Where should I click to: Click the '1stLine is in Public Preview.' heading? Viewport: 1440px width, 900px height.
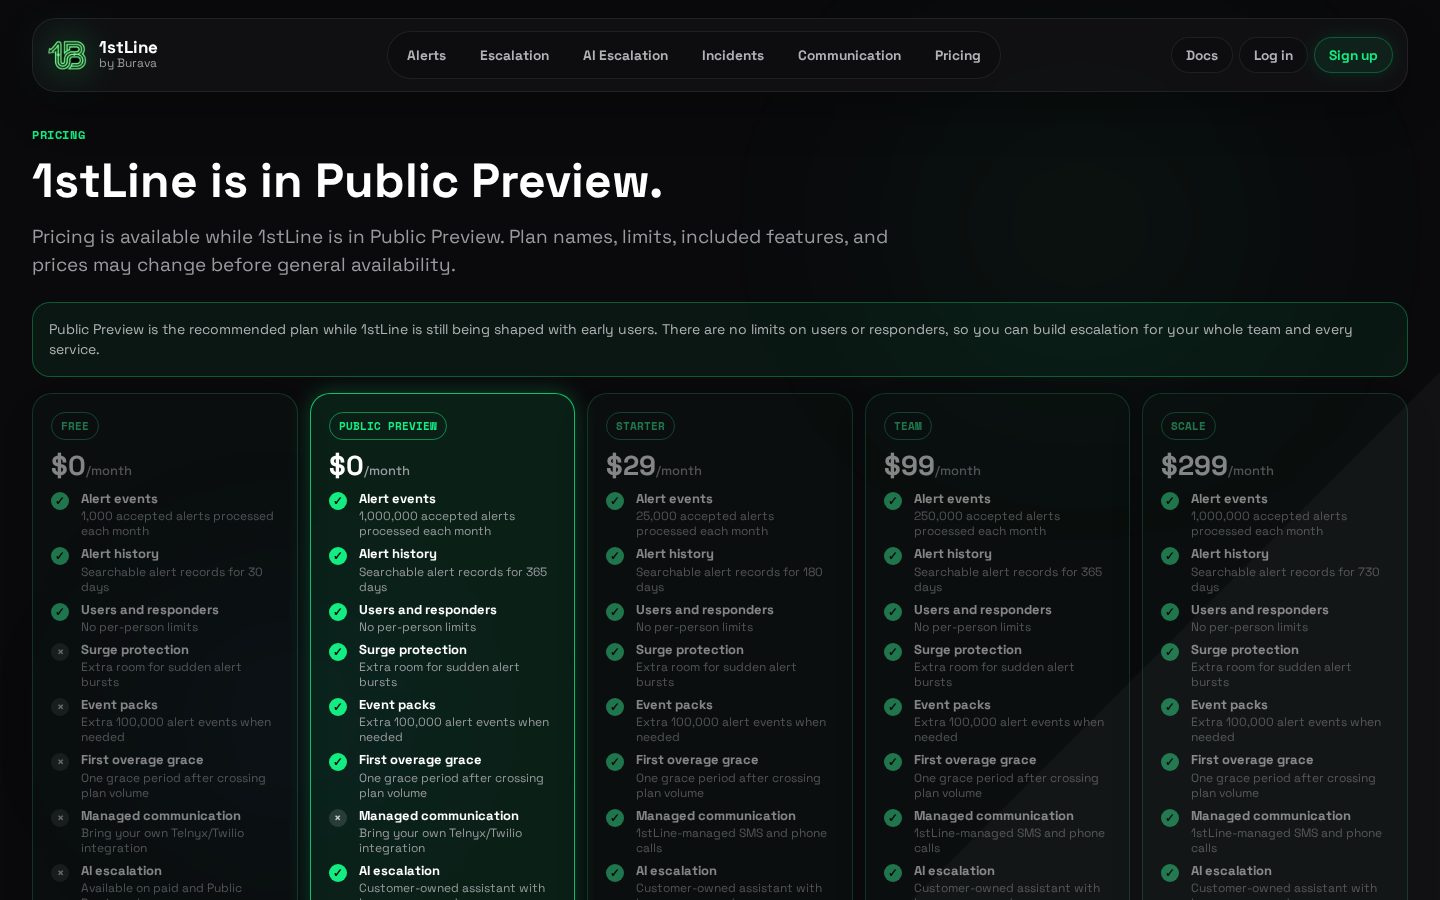tap(347, 181)
